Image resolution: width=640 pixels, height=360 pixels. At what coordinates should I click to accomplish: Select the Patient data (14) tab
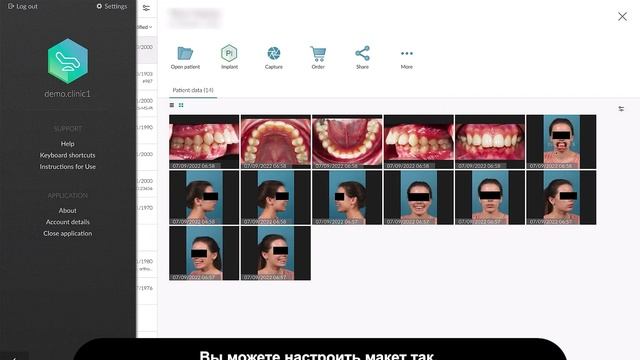[193, 90]
